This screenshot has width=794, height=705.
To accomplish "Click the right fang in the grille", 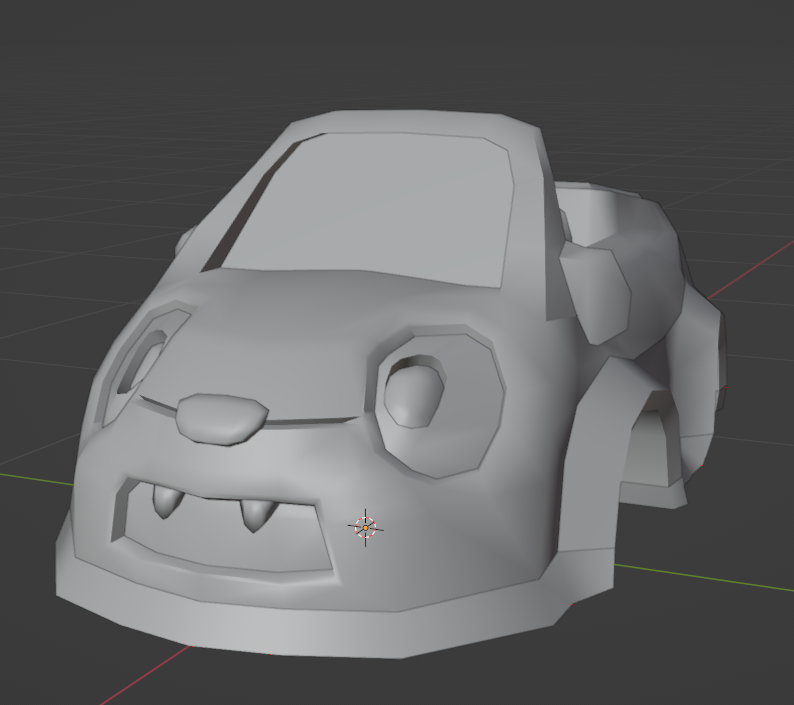I will click(257, 513).
